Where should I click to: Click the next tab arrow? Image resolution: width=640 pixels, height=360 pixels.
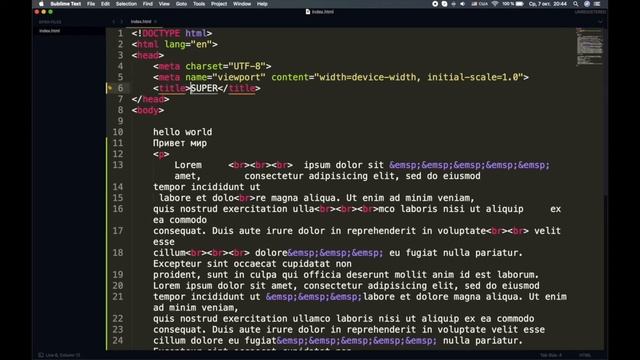pyautogui.click(x=121, y=21)
